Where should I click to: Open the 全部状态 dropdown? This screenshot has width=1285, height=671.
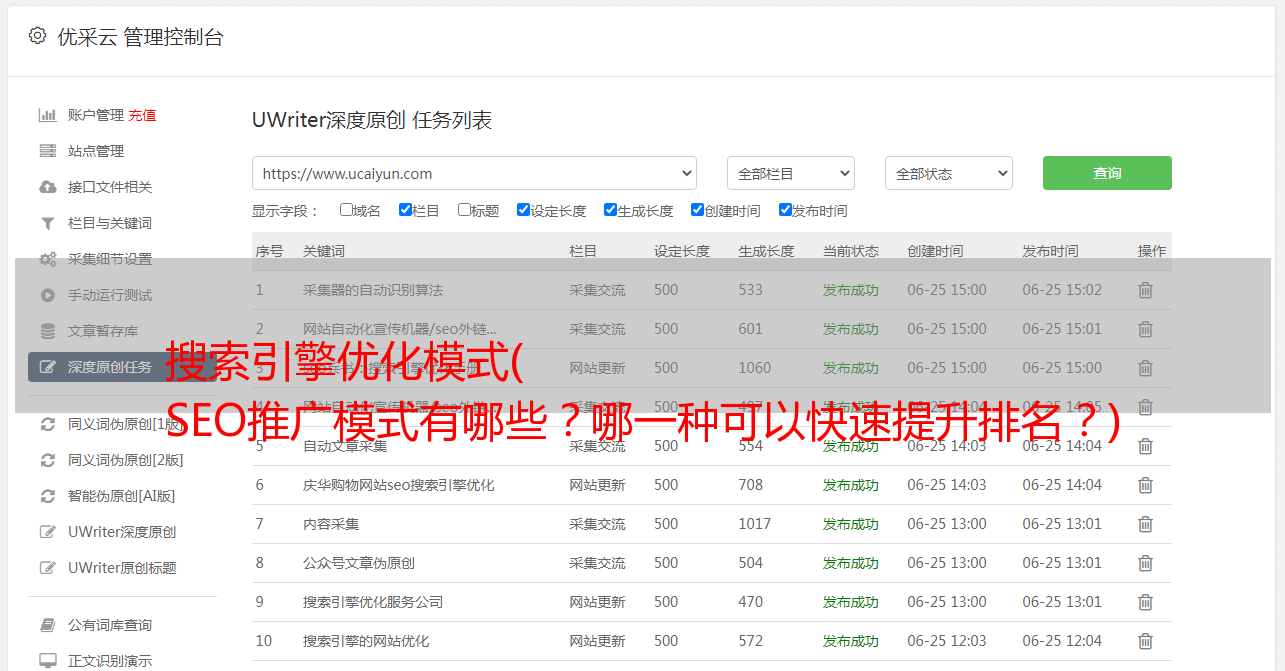948,173
